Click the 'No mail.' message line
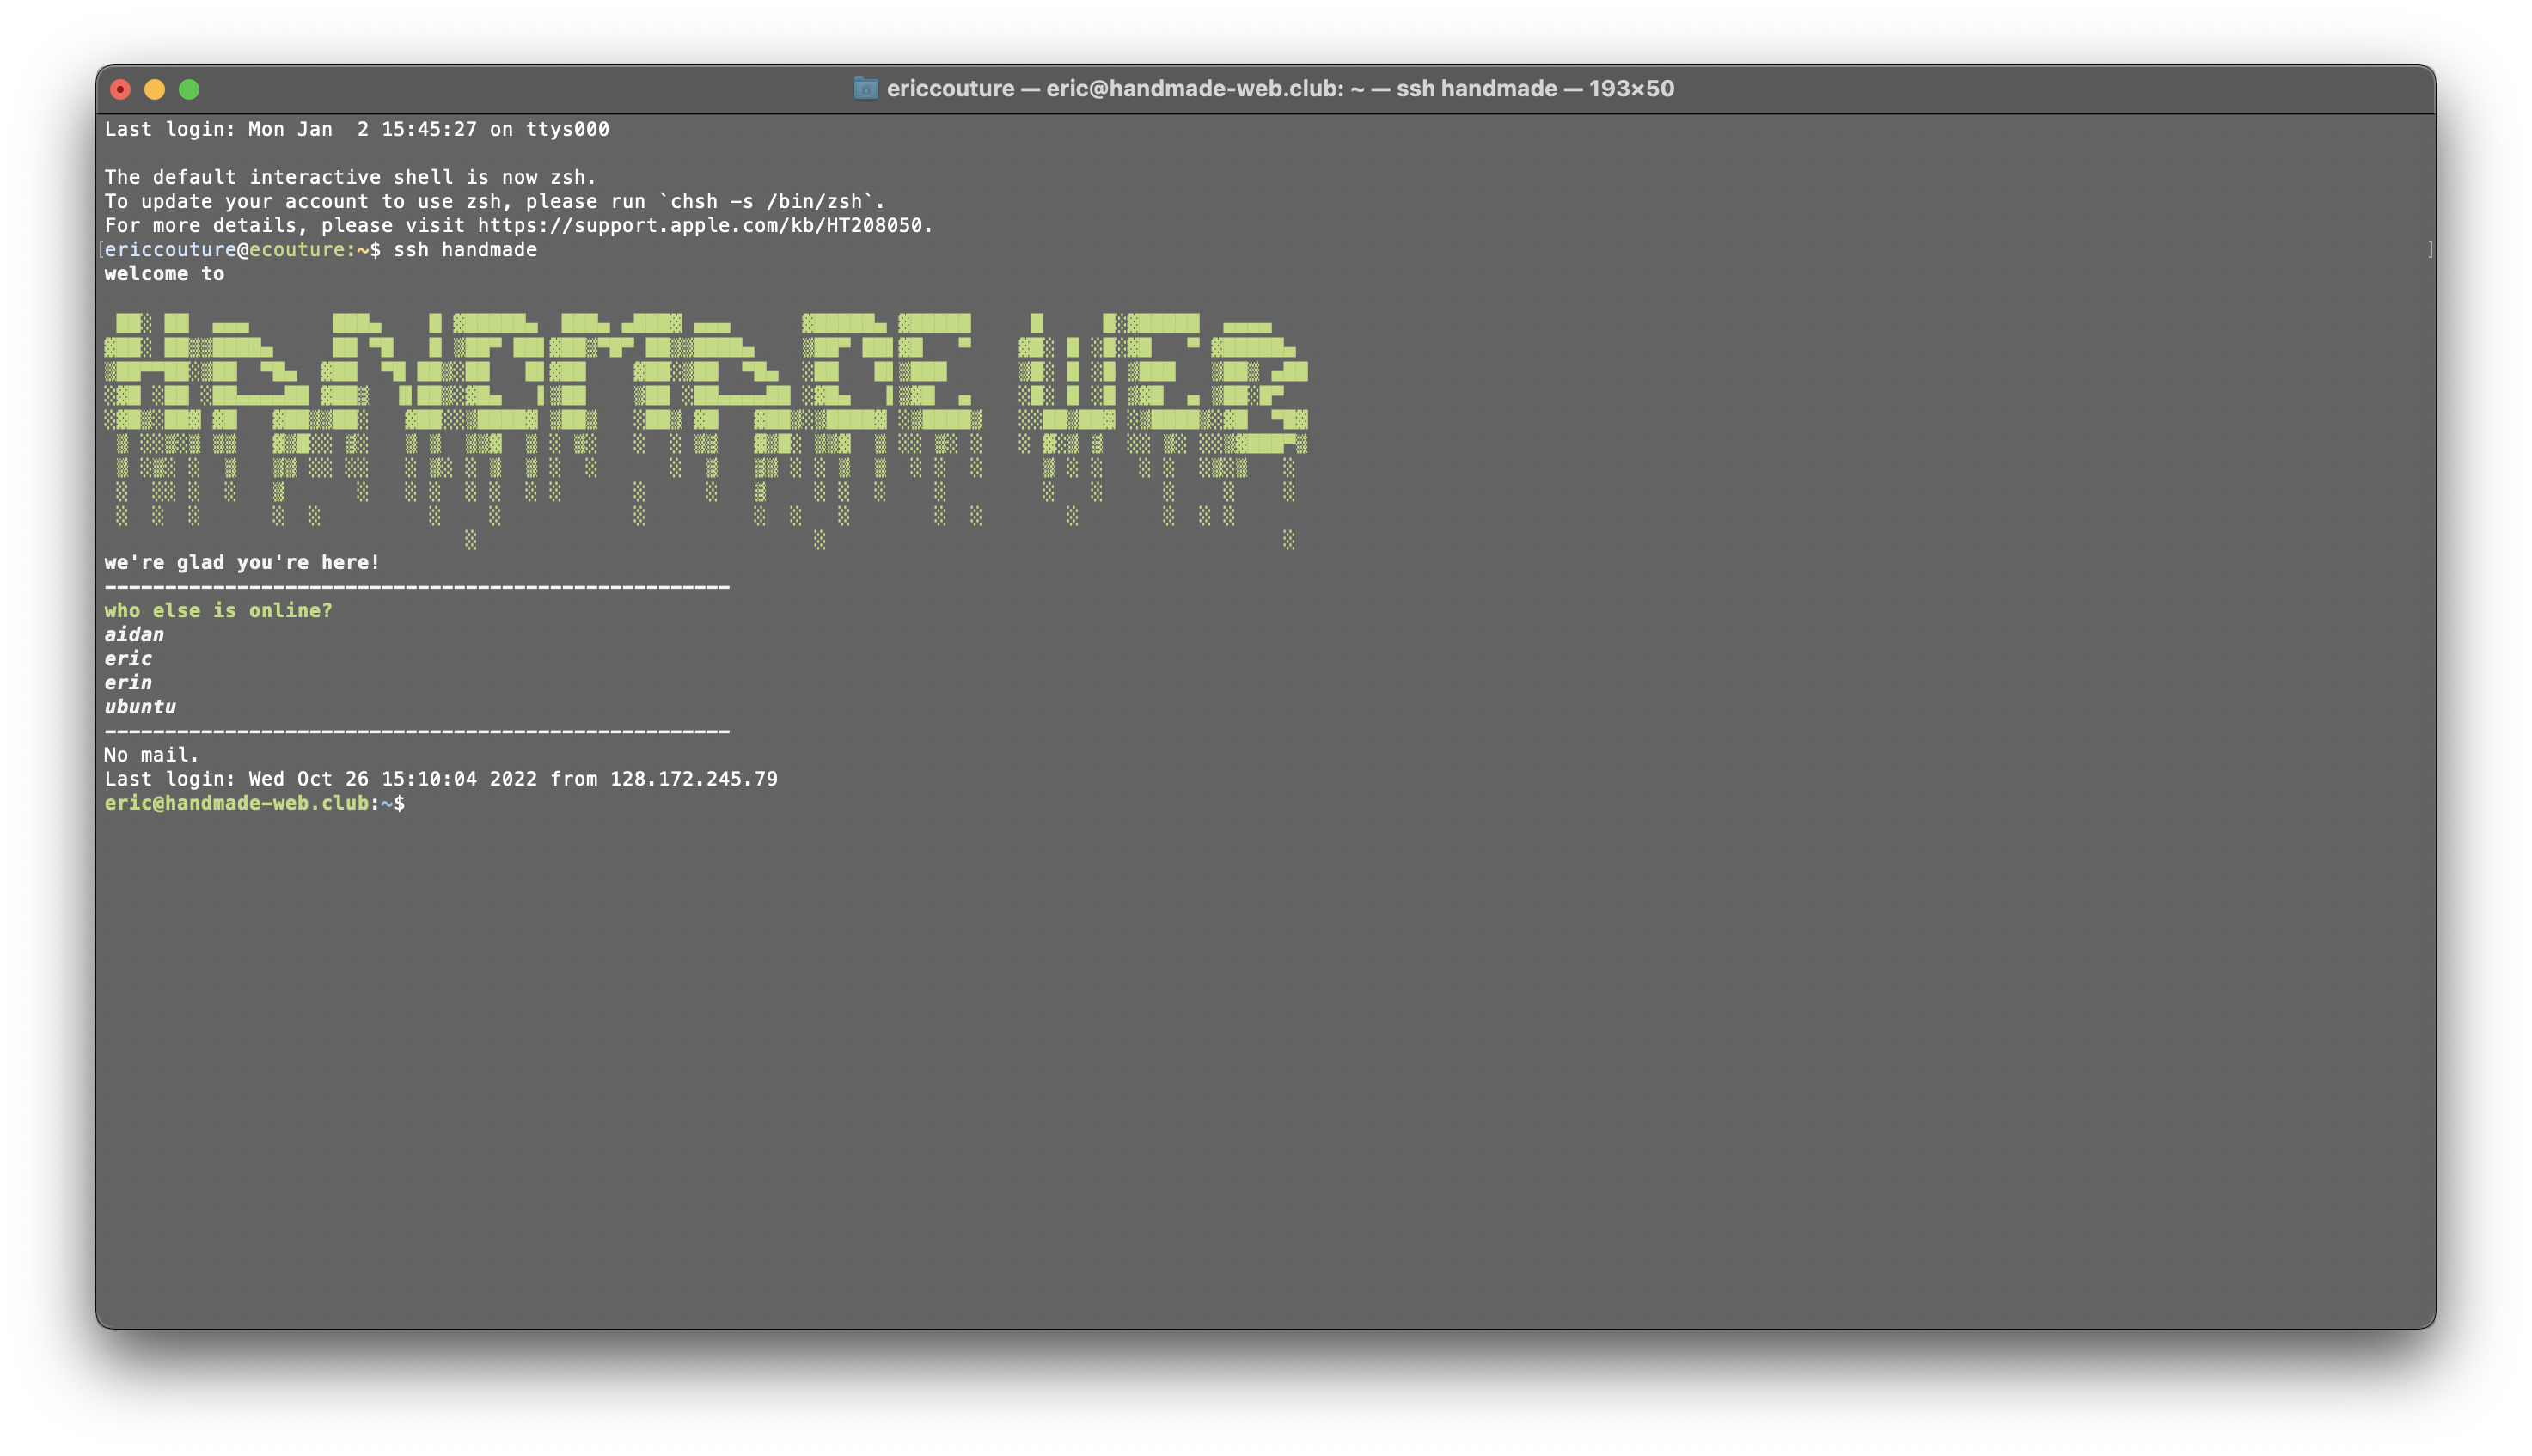The height and width of the screenshot is (1456, 2532). (152, 754)
